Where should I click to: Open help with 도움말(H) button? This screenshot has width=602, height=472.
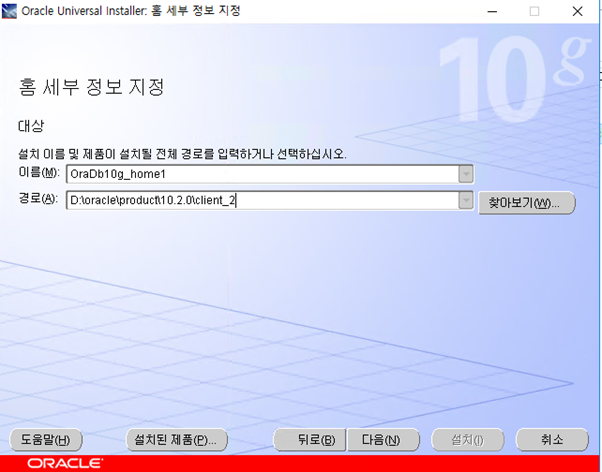[46, 440]
